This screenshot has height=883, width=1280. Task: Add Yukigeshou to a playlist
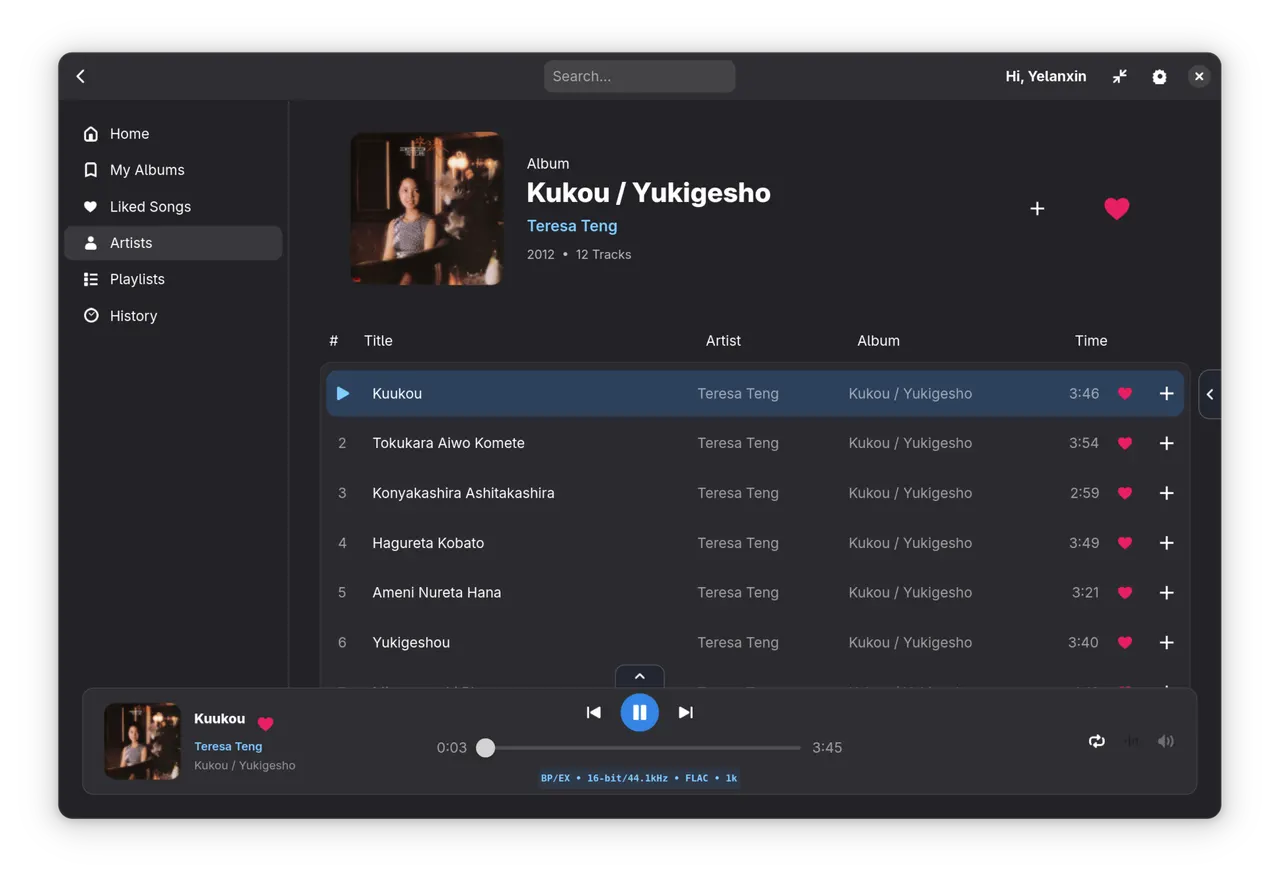click(1166, 643)
